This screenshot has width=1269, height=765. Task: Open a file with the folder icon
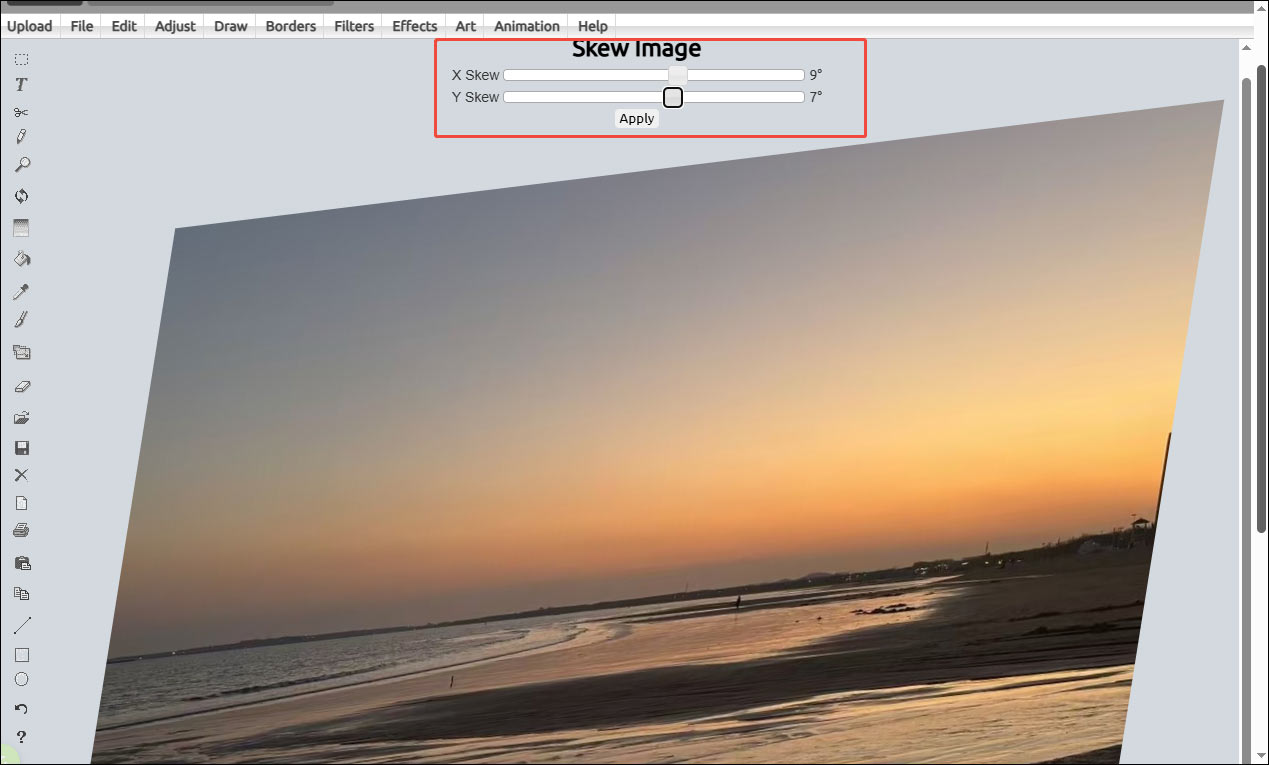click(21, 417)
